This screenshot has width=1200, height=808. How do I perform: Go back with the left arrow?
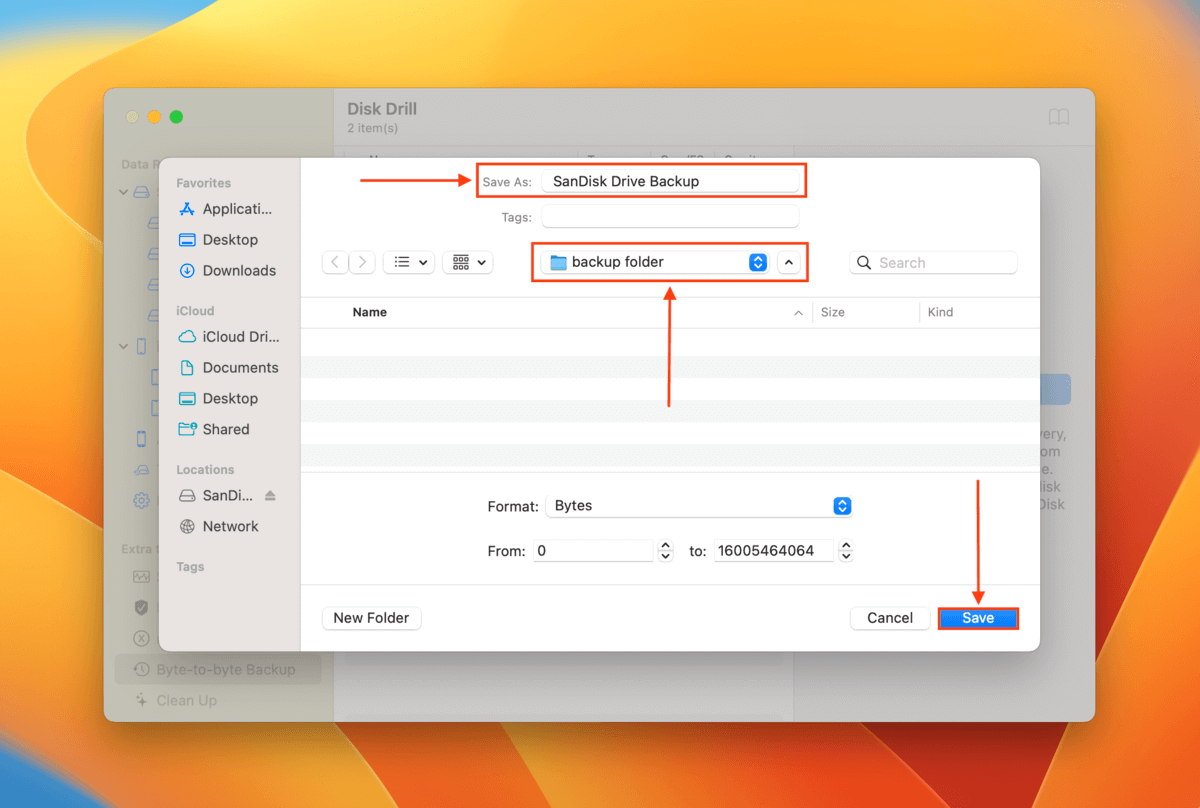335,262
